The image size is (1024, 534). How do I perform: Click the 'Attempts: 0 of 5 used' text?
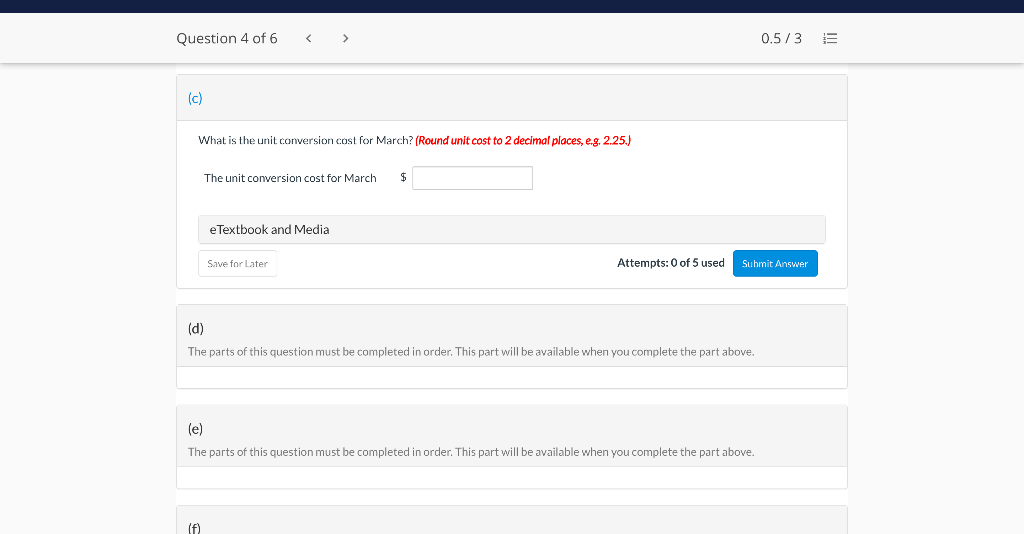(671, 263)
